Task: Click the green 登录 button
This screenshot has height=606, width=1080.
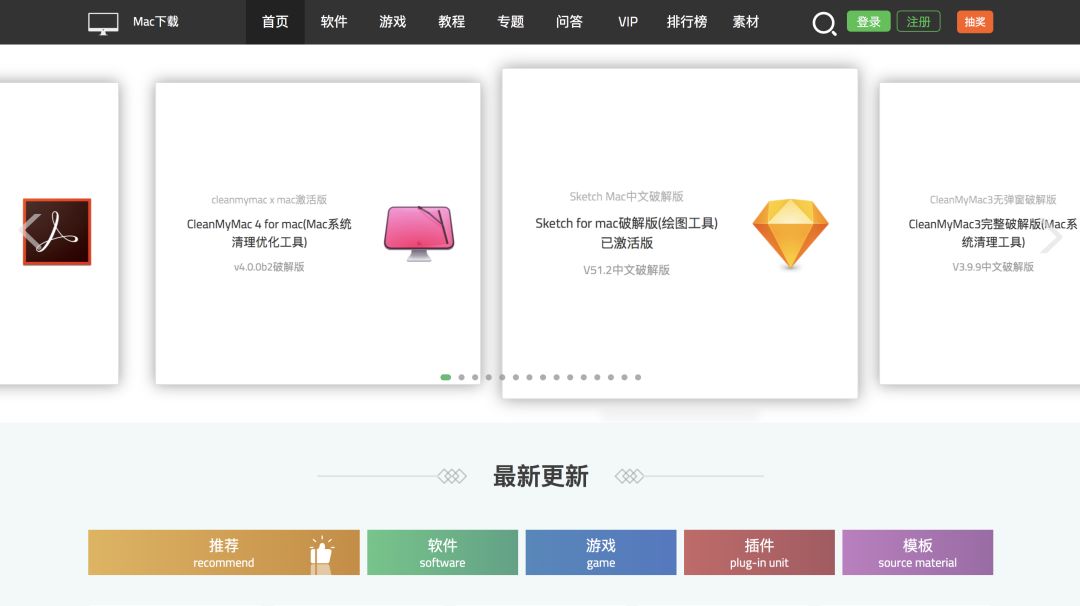Action: point(869,21)
